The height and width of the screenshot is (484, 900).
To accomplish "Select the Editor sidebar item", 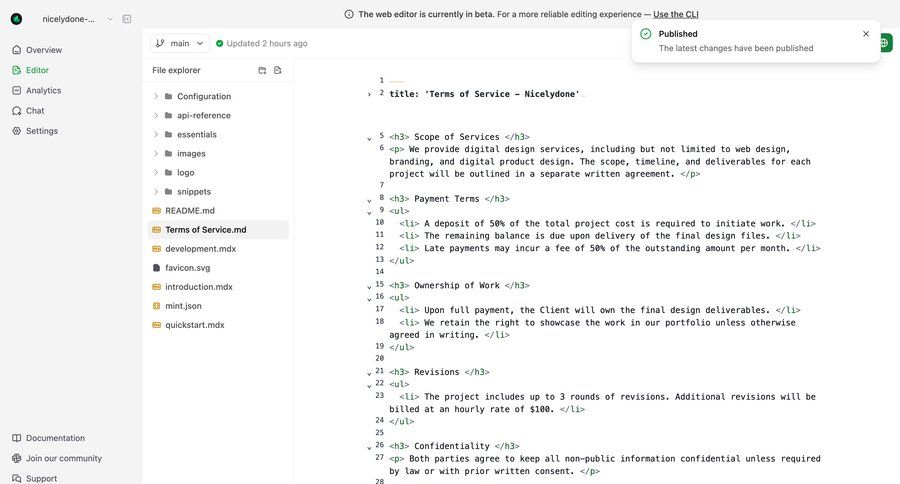I will (37, 70).
